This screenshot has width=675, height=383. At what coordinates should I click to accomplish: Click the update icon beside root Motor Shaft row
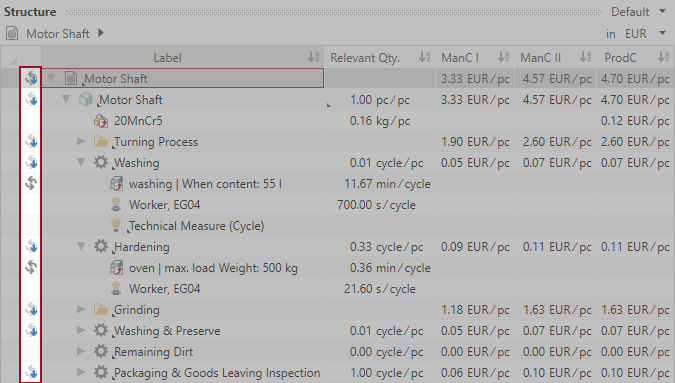[x=31, y=78]
